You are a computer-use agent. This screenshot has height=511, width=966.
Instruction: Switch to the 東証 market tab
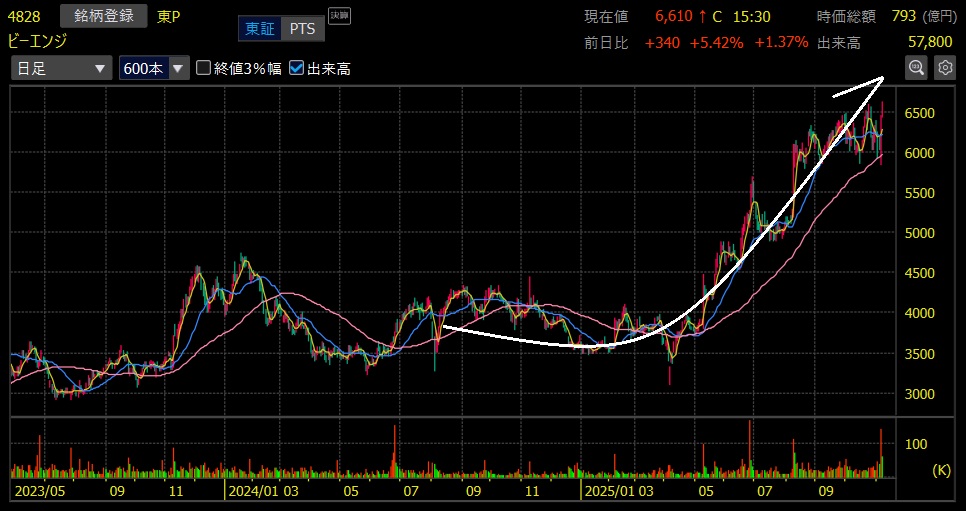coord(260,29)
